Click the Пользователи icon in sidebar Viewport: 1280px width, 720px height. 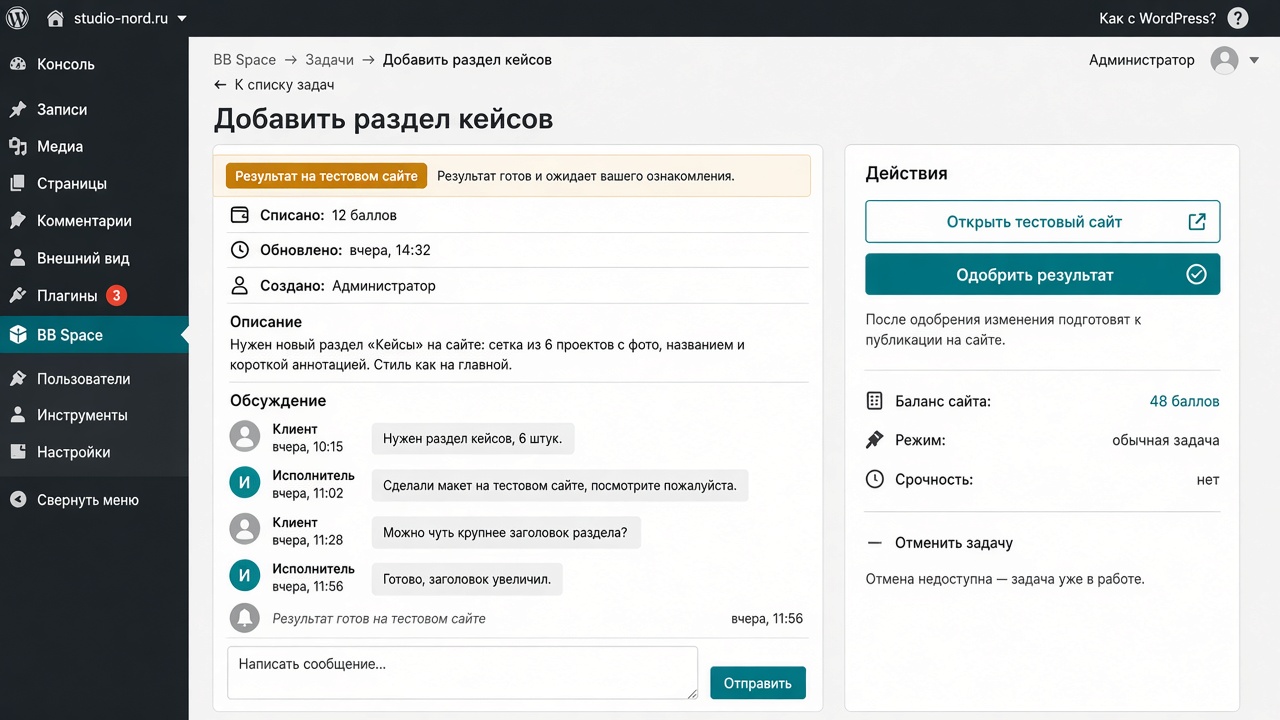coord(18,379)
